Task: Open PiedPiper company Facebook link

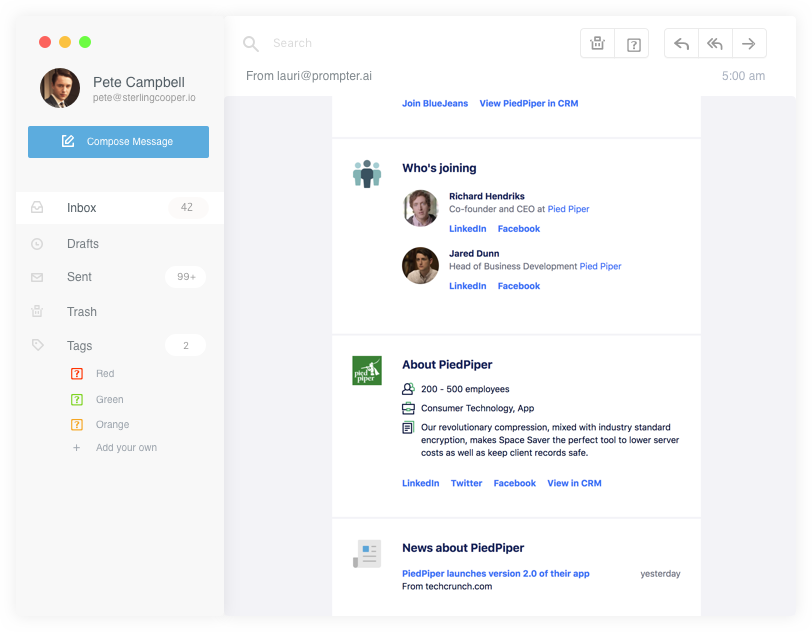Action: coord(515,483)
